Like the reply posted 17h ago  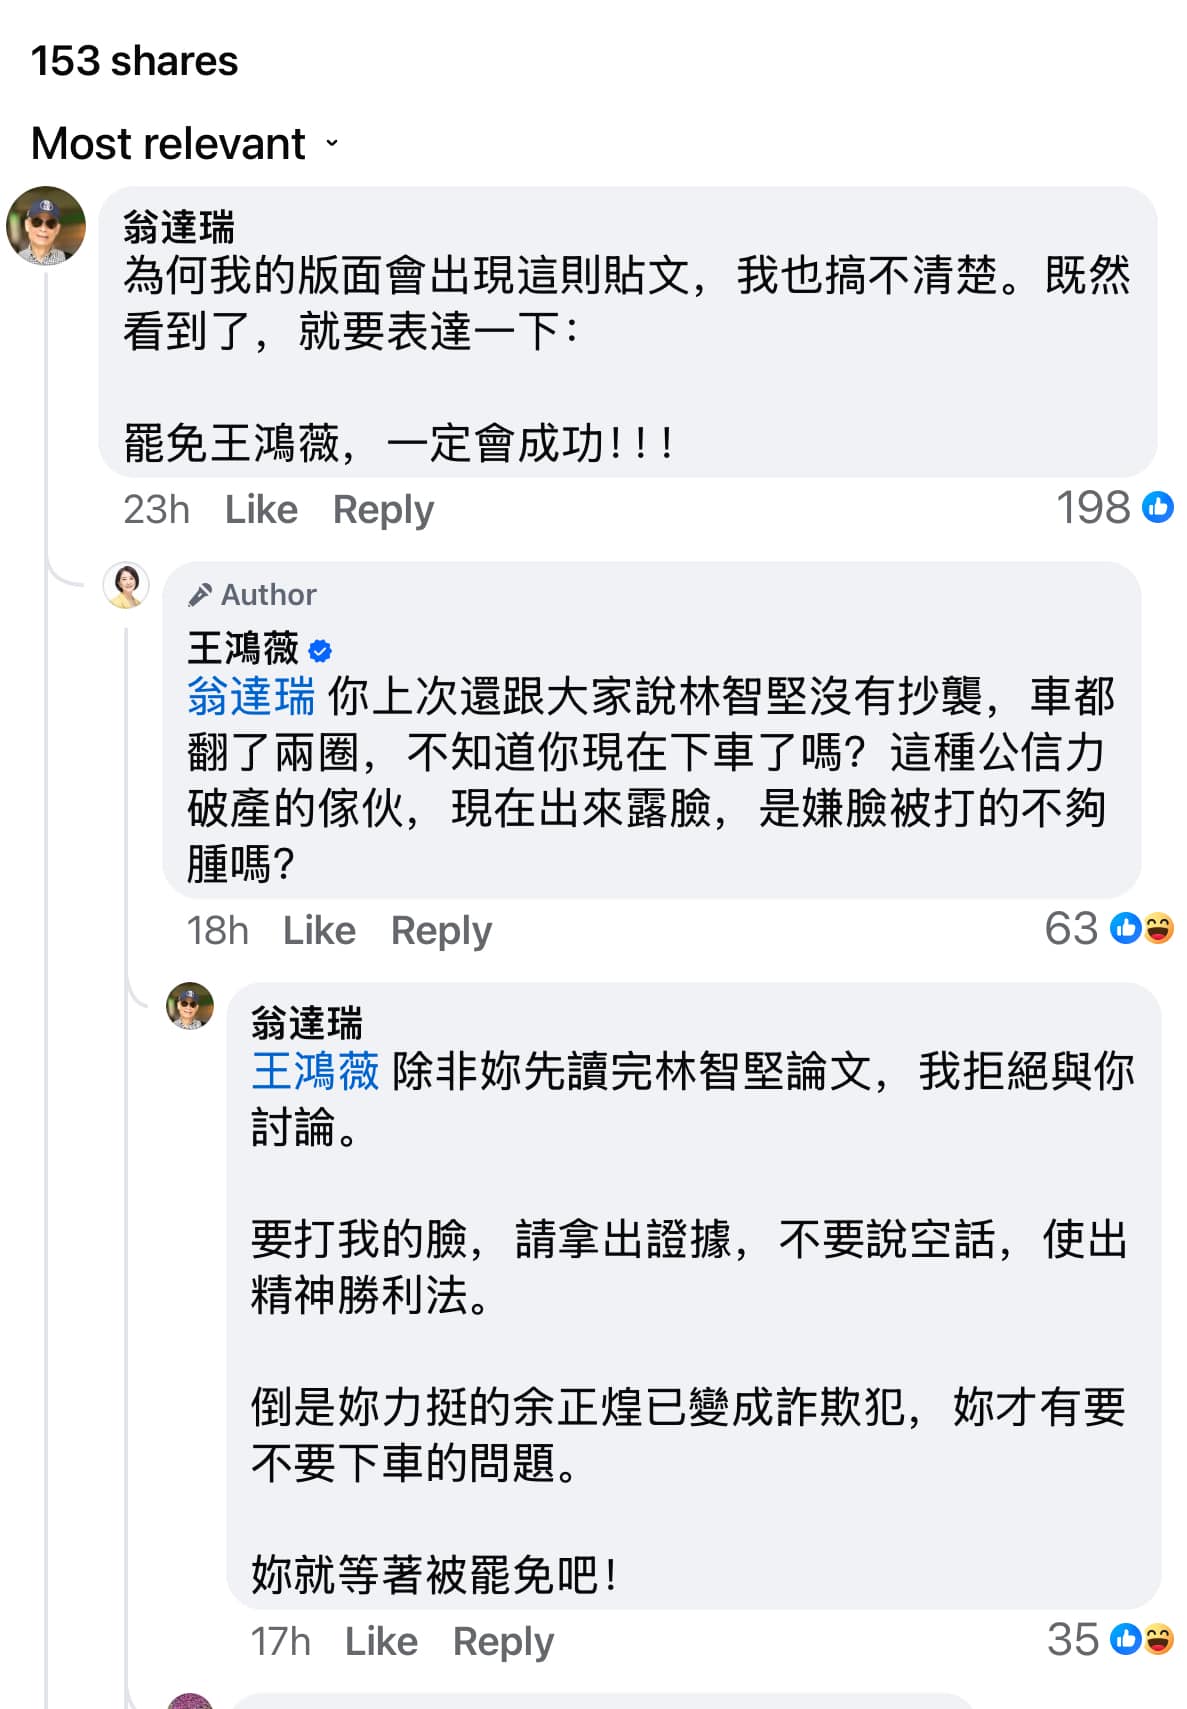(x=381, y=1642)
